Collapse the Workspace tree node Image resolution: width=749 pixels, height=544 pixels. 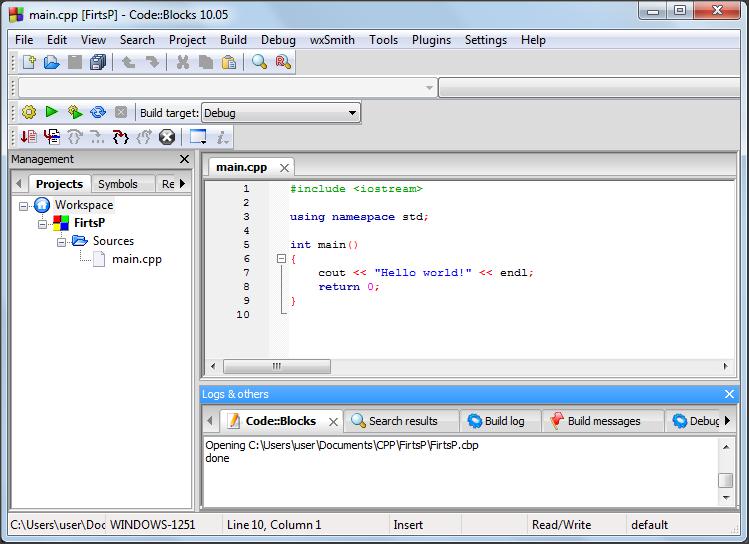23,206
